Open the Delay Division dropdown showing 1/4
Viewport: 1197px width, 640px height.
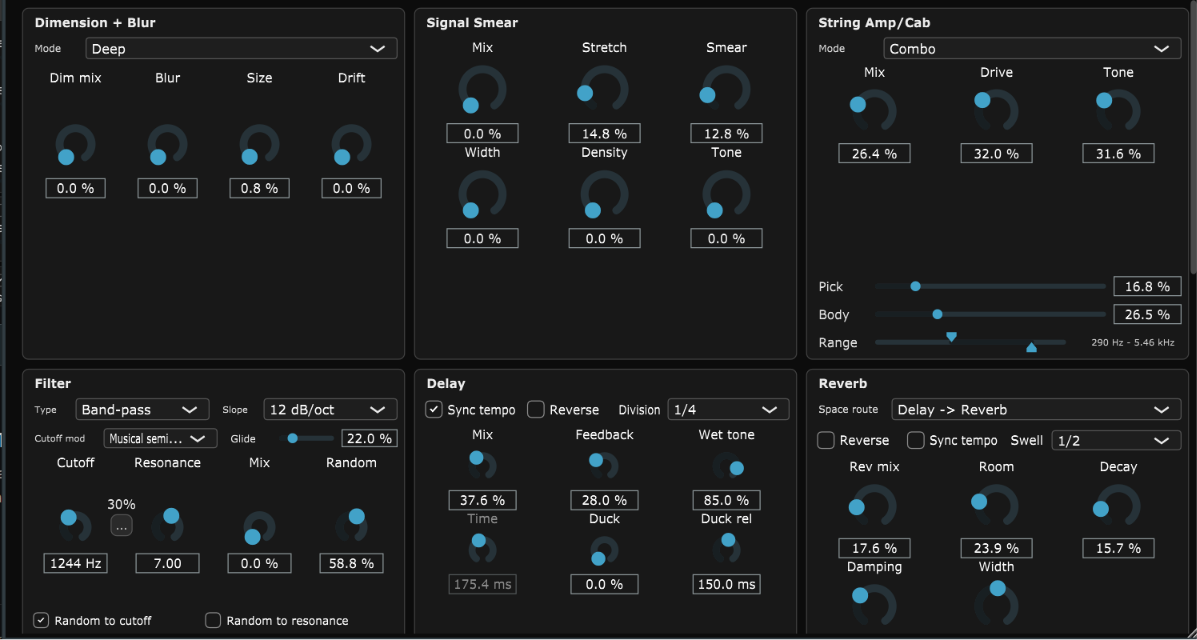coord(728,409)
